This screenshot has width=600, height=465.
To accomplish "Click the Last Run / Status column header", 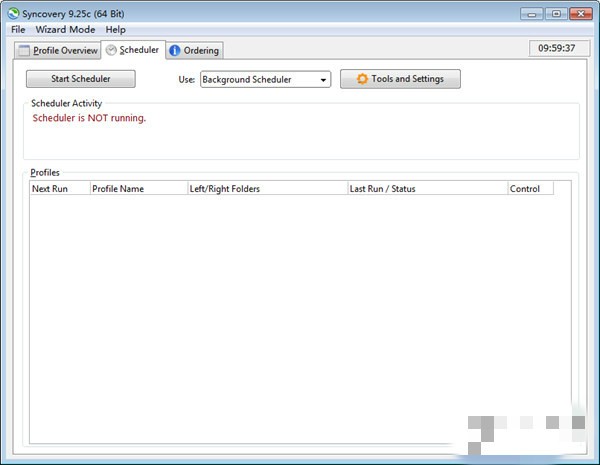I will click(x=427, y=189).
